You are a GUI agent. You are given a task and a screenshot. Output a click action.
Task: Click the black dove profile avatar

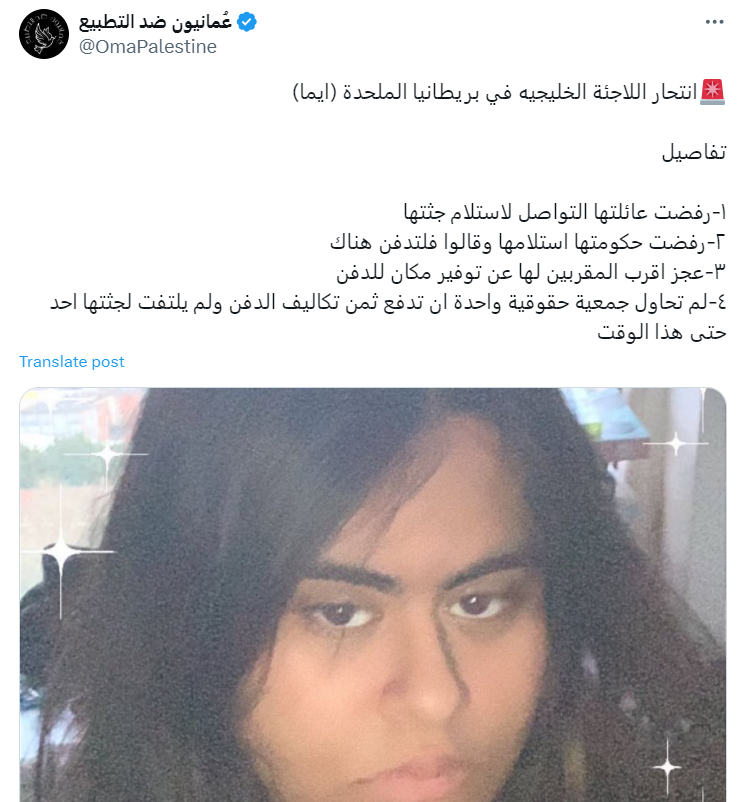(44, 34)
